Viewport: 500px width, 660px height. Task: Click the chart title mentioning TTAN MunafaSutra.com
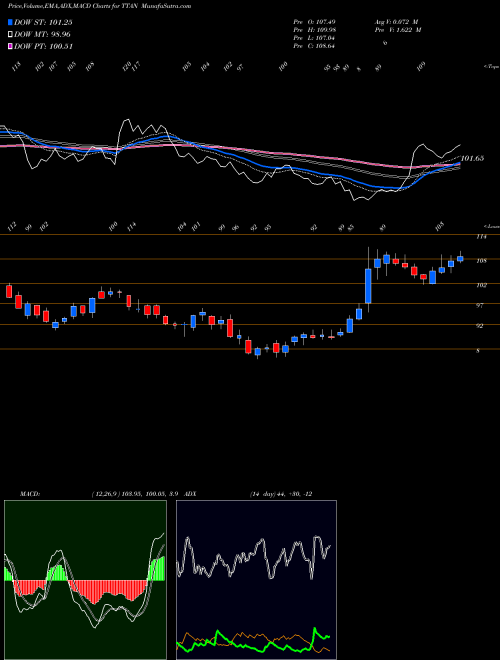tap(99, 6)
